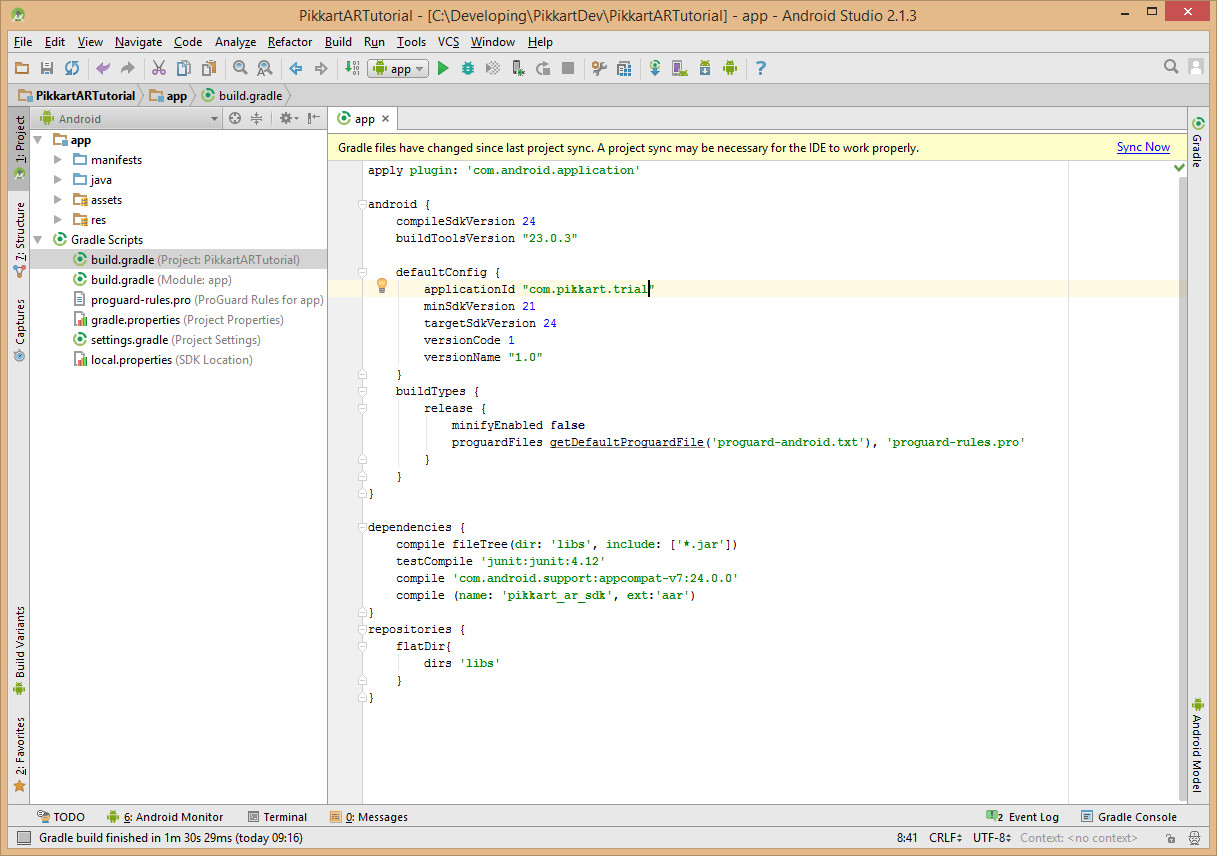Image resolution: width=1217 pixels, height=856 pixels.
Task: Open the TODO tool window
Action: (60, 817)
